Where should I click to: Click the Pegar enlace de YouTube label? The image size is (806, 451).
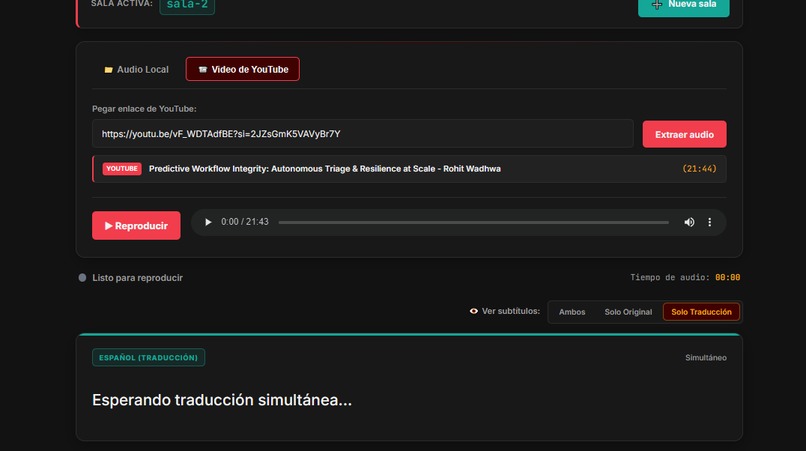144,109
